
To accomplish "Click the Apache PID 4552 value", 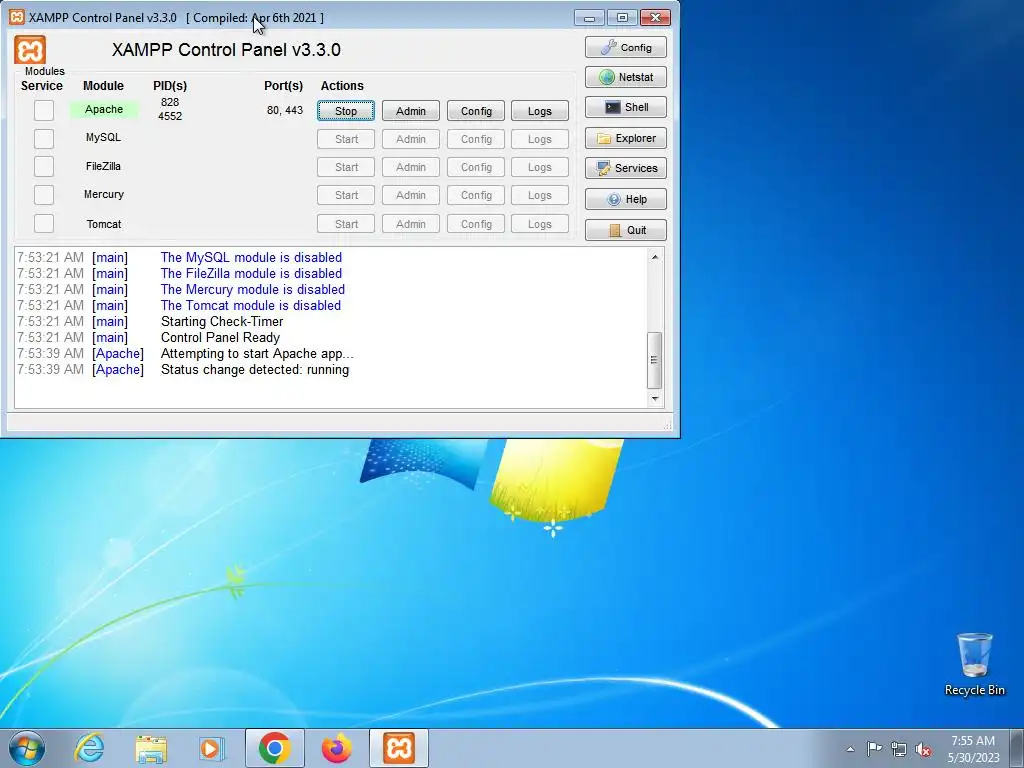I will tap(170, 116).
